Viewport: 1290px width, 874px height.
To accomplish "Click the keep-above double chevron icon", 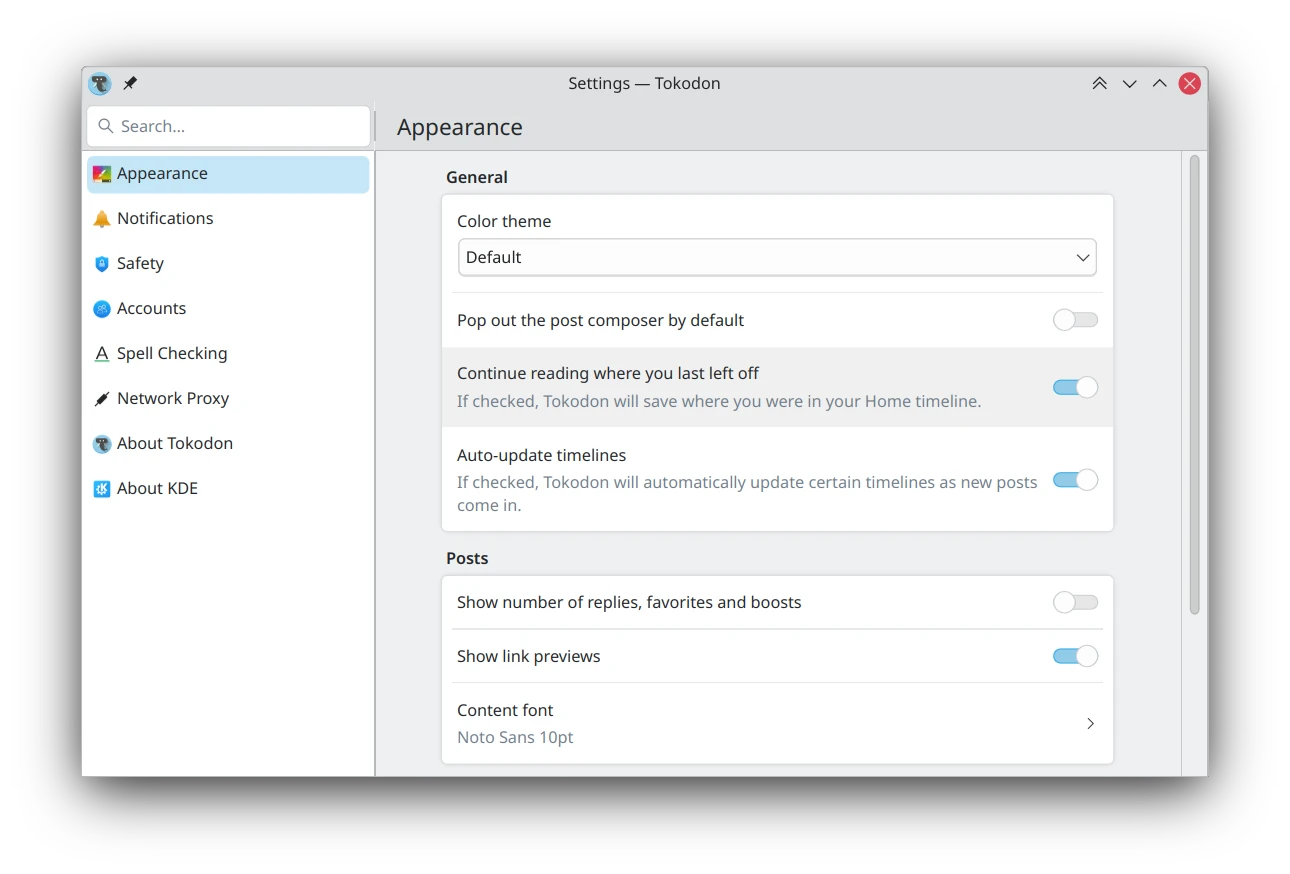I will (x=1100, y=84).
